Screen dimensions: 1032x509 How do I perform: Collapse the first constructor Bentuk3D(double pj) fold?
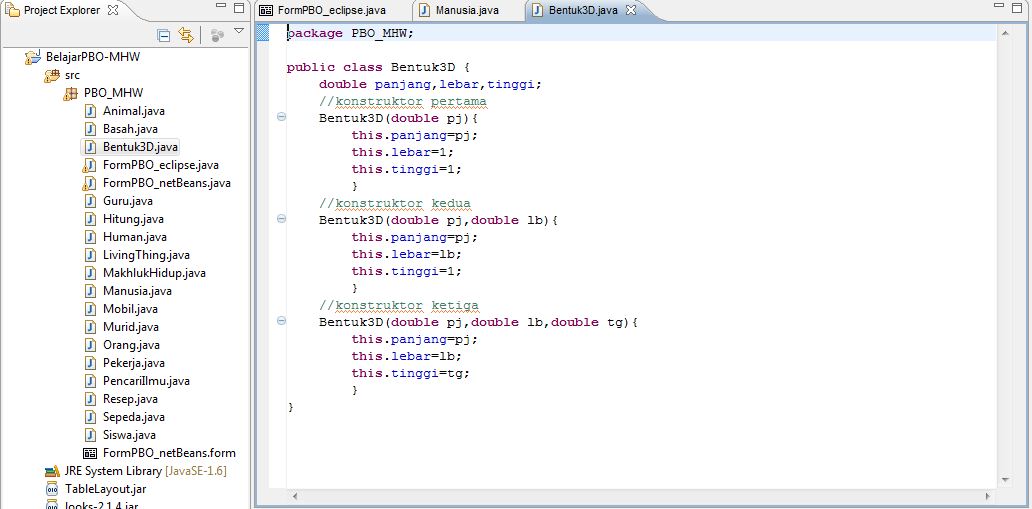[281, 117]
